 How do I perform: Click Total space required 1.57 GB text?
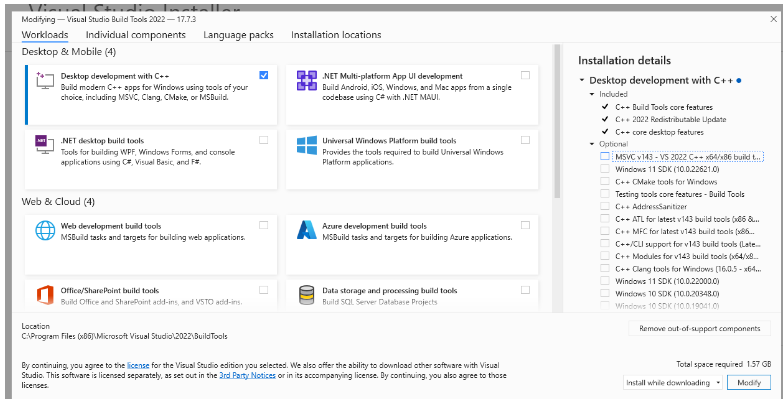point(724,364)
